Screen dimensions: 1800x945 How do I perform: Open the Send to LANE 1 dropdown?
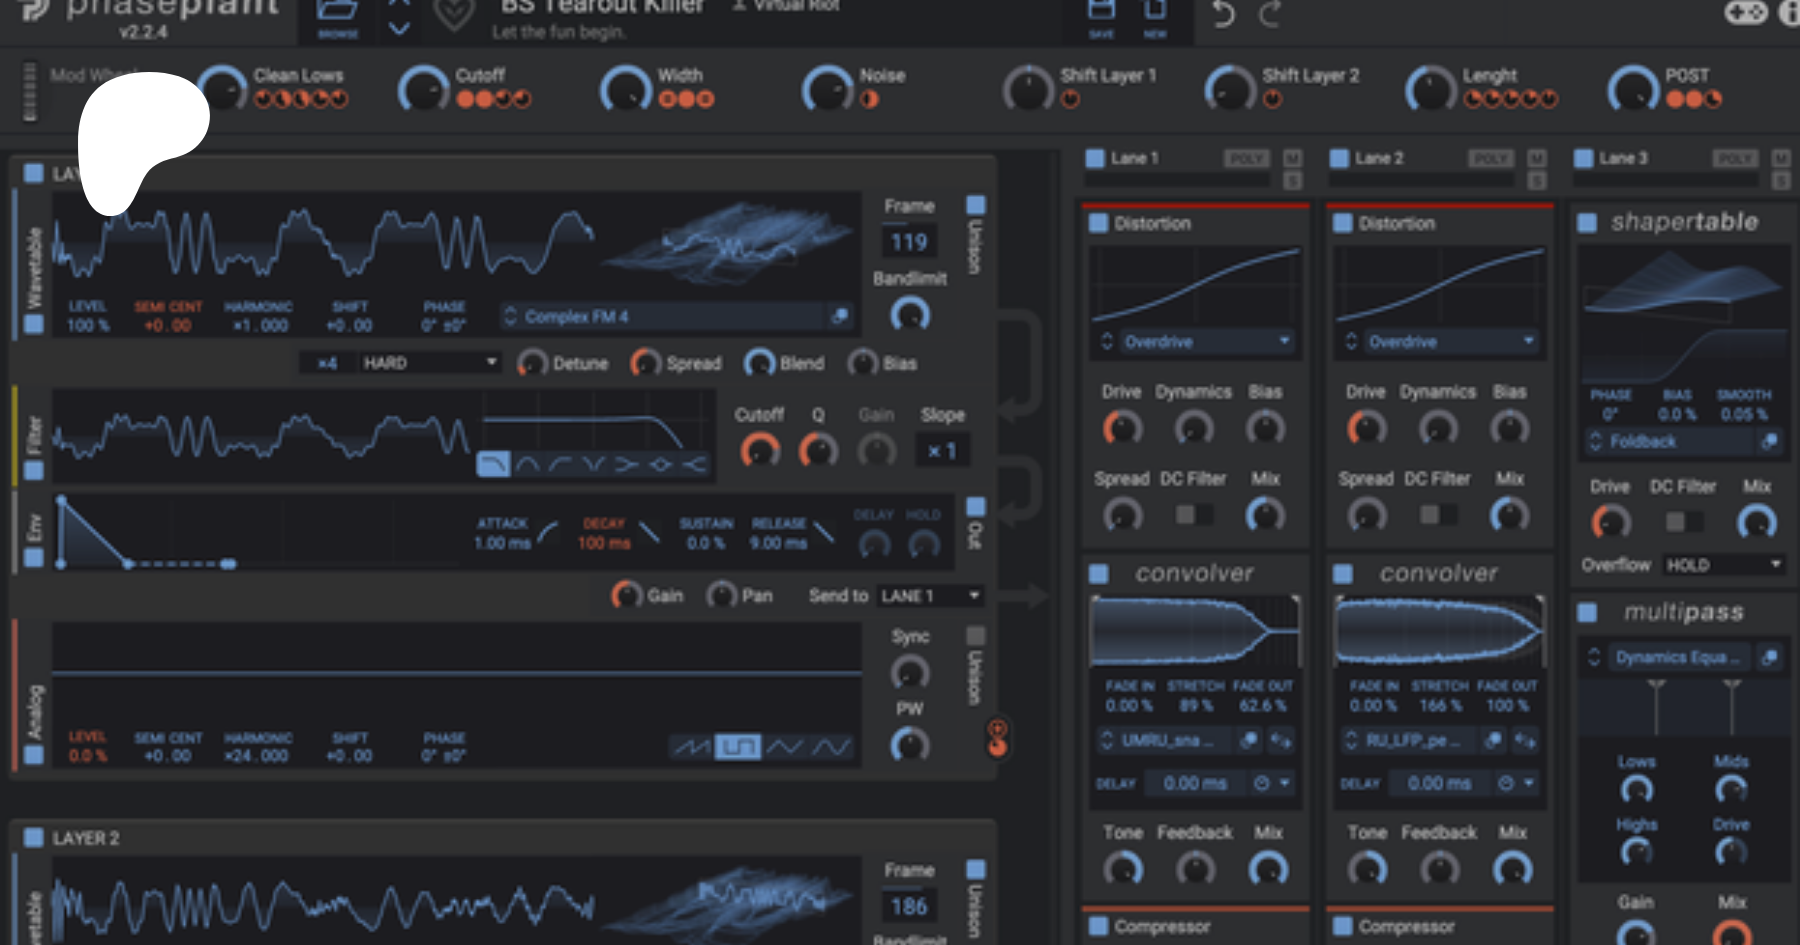930,596
